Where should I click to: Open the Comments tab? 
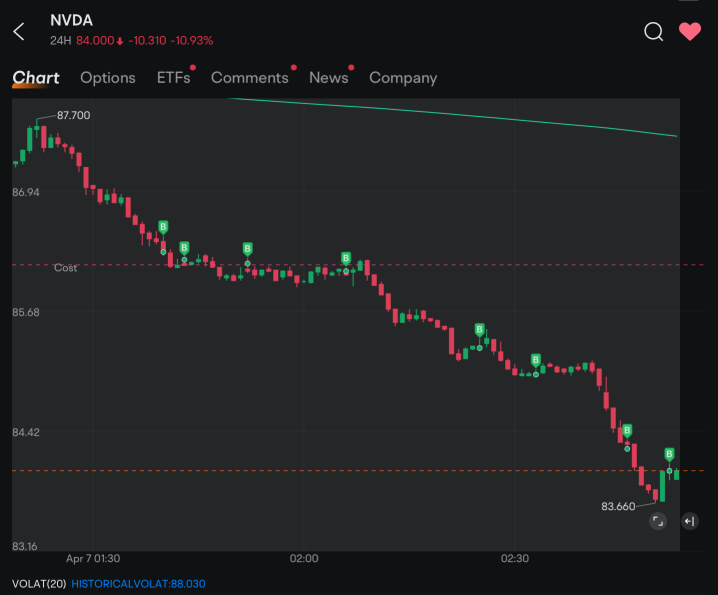click(250, 78)
